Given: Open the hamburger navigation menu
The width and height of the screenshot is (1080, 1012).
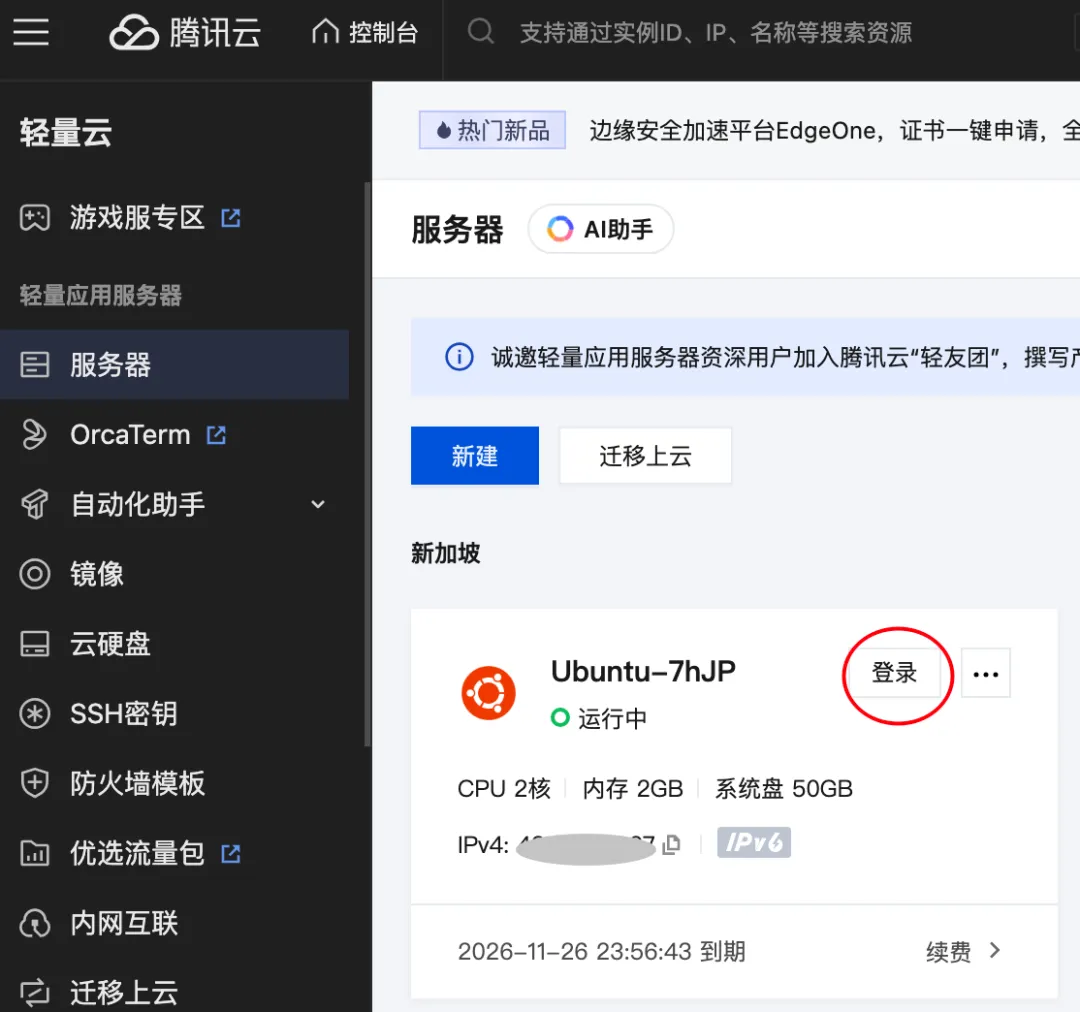Looking at the screenshot, I should click(31, 32).
